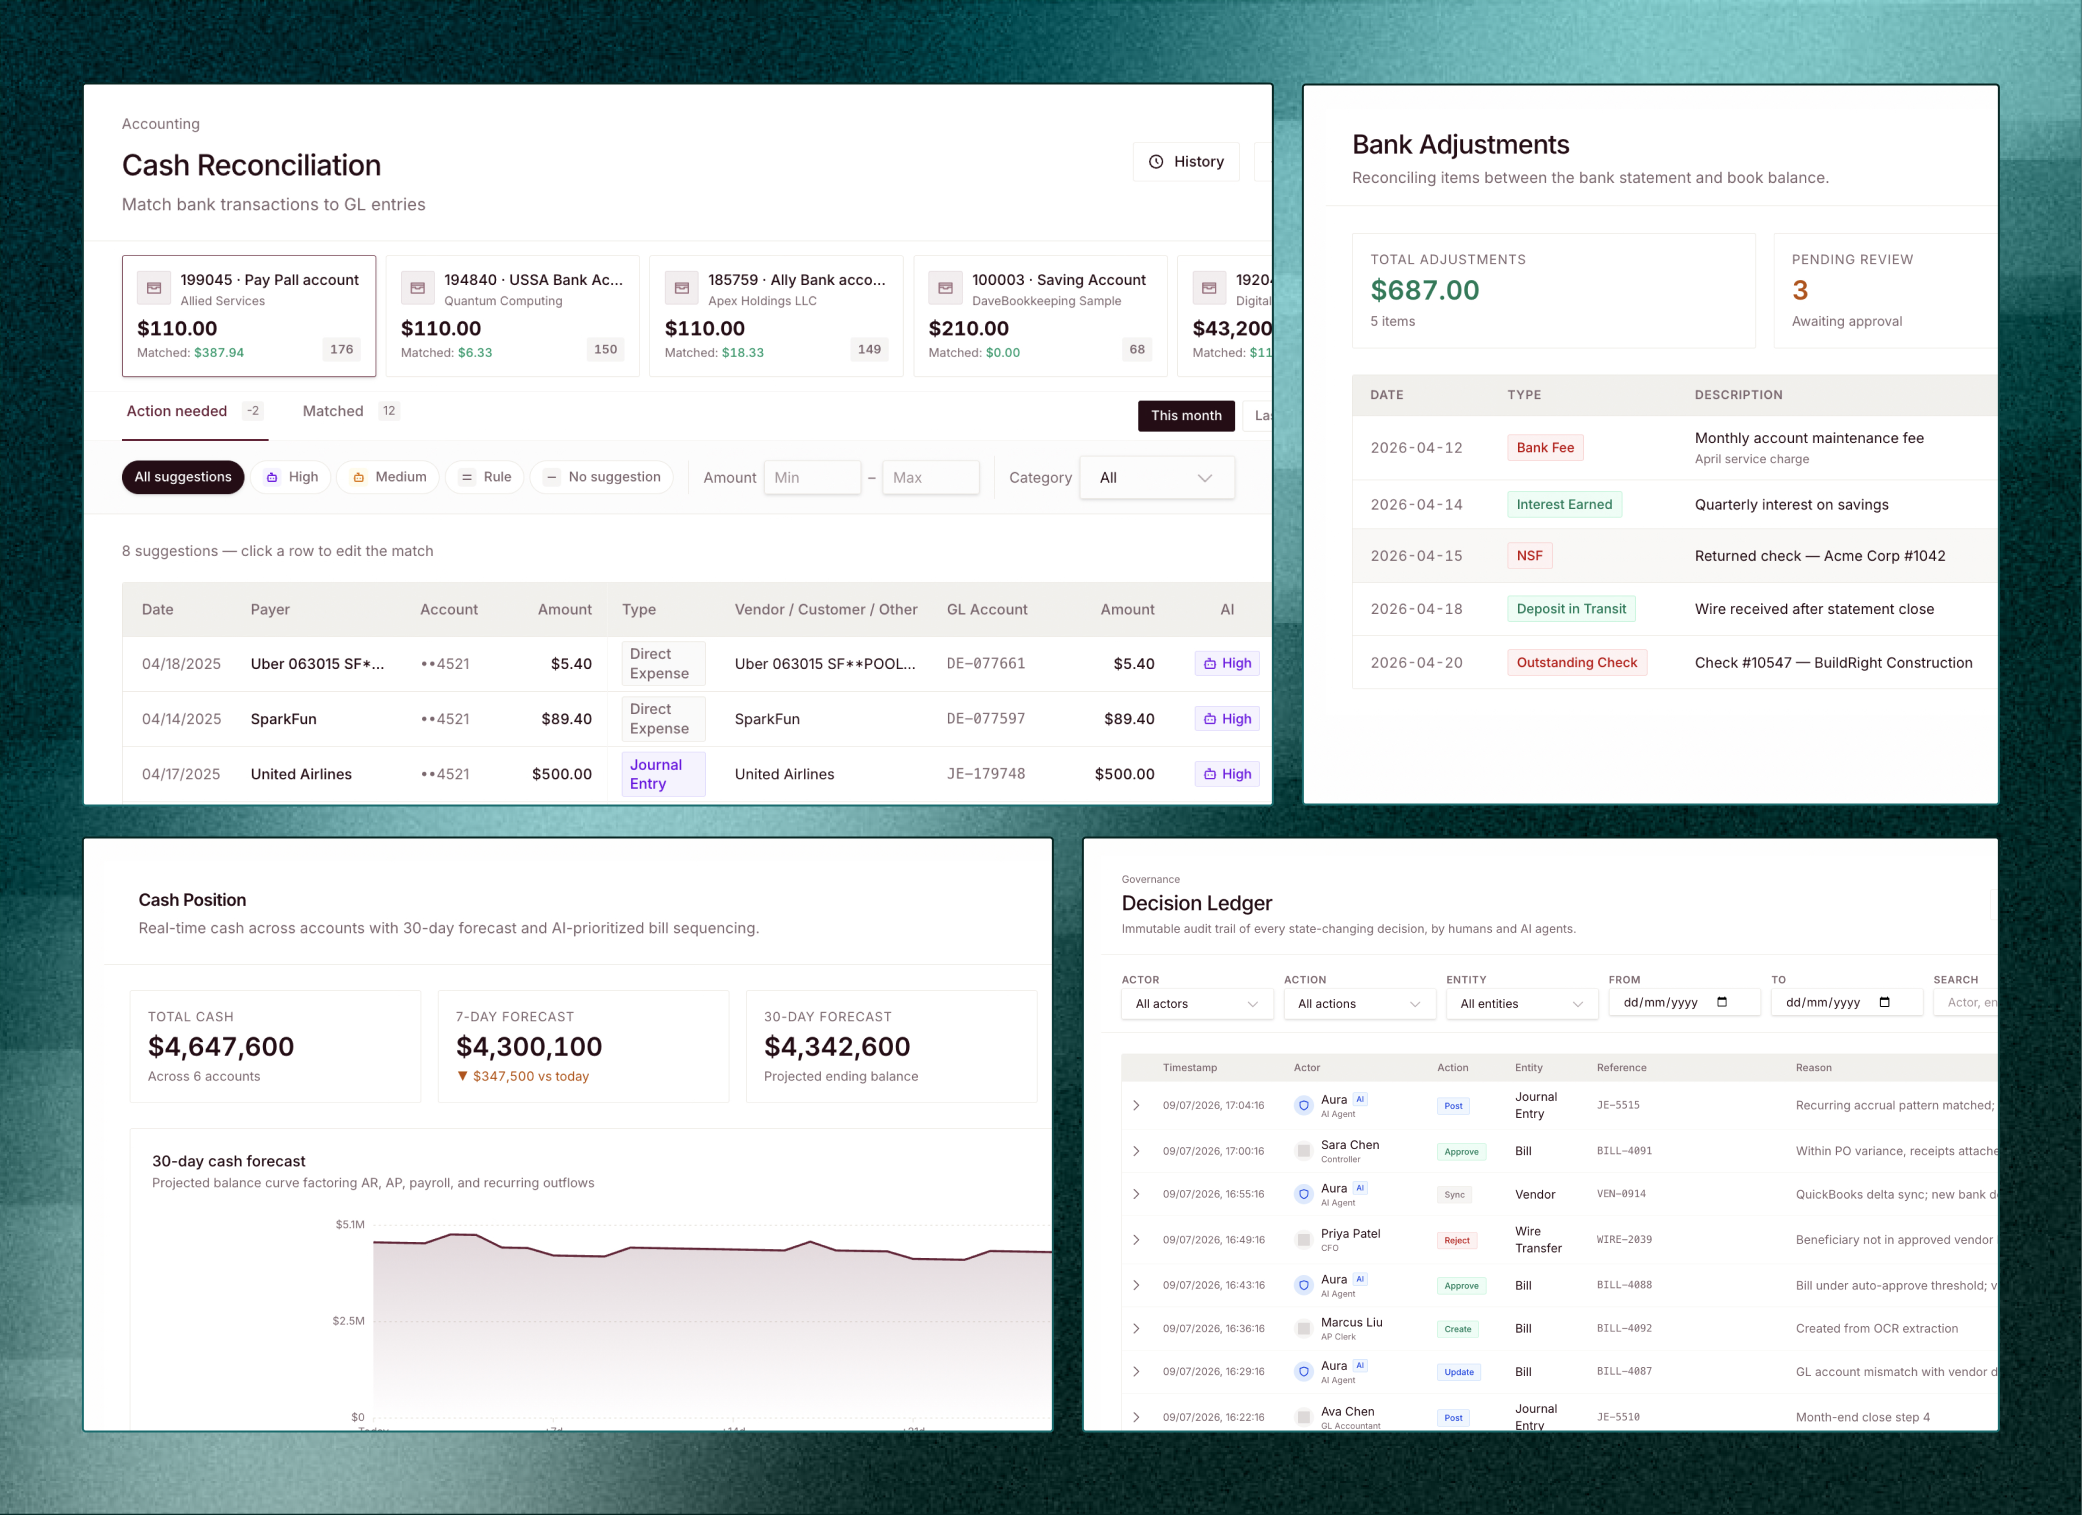Toggle the No suggestion filter chip
This screenshot has height=1516, width=2082.
coord(602,478)
